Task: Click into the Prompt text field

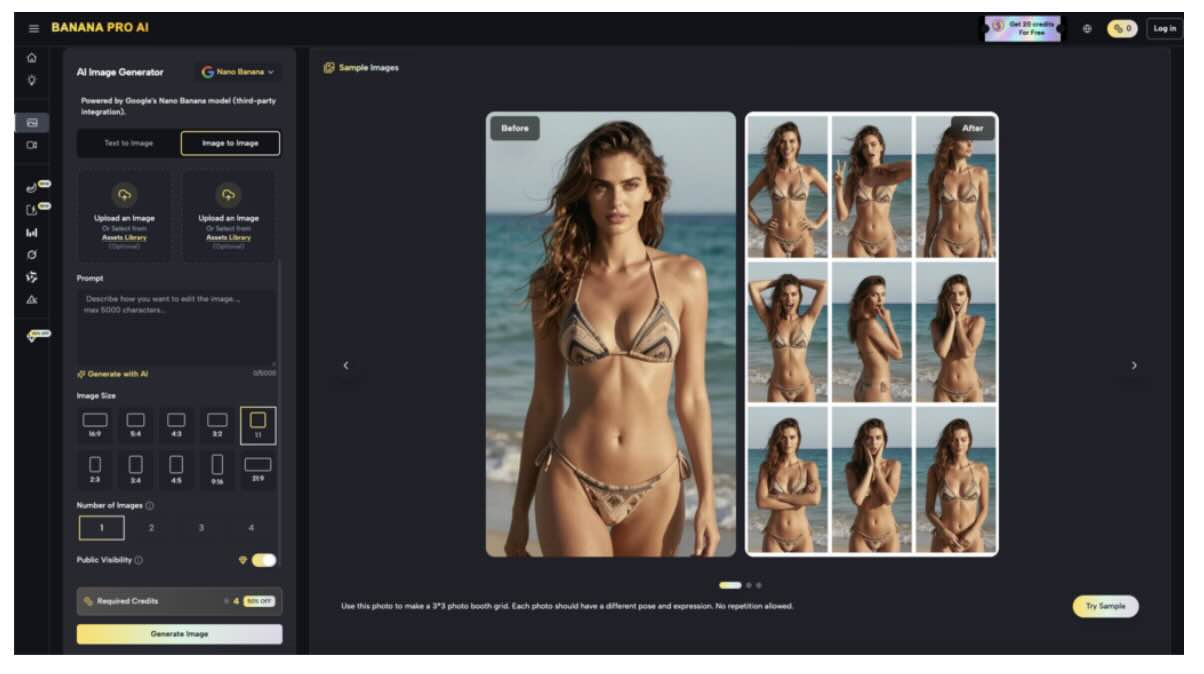Action: (178, 327)
